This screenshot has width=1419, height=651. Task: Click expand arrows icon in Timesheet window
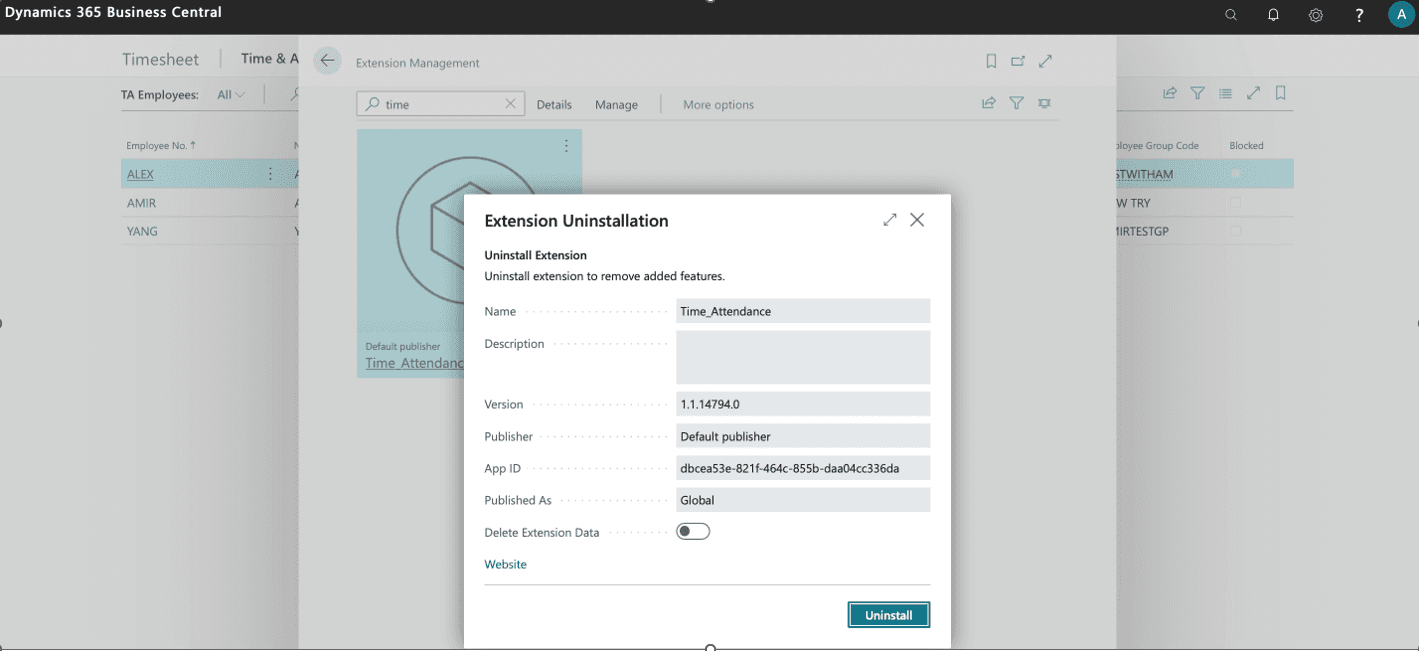[1253, 93]
